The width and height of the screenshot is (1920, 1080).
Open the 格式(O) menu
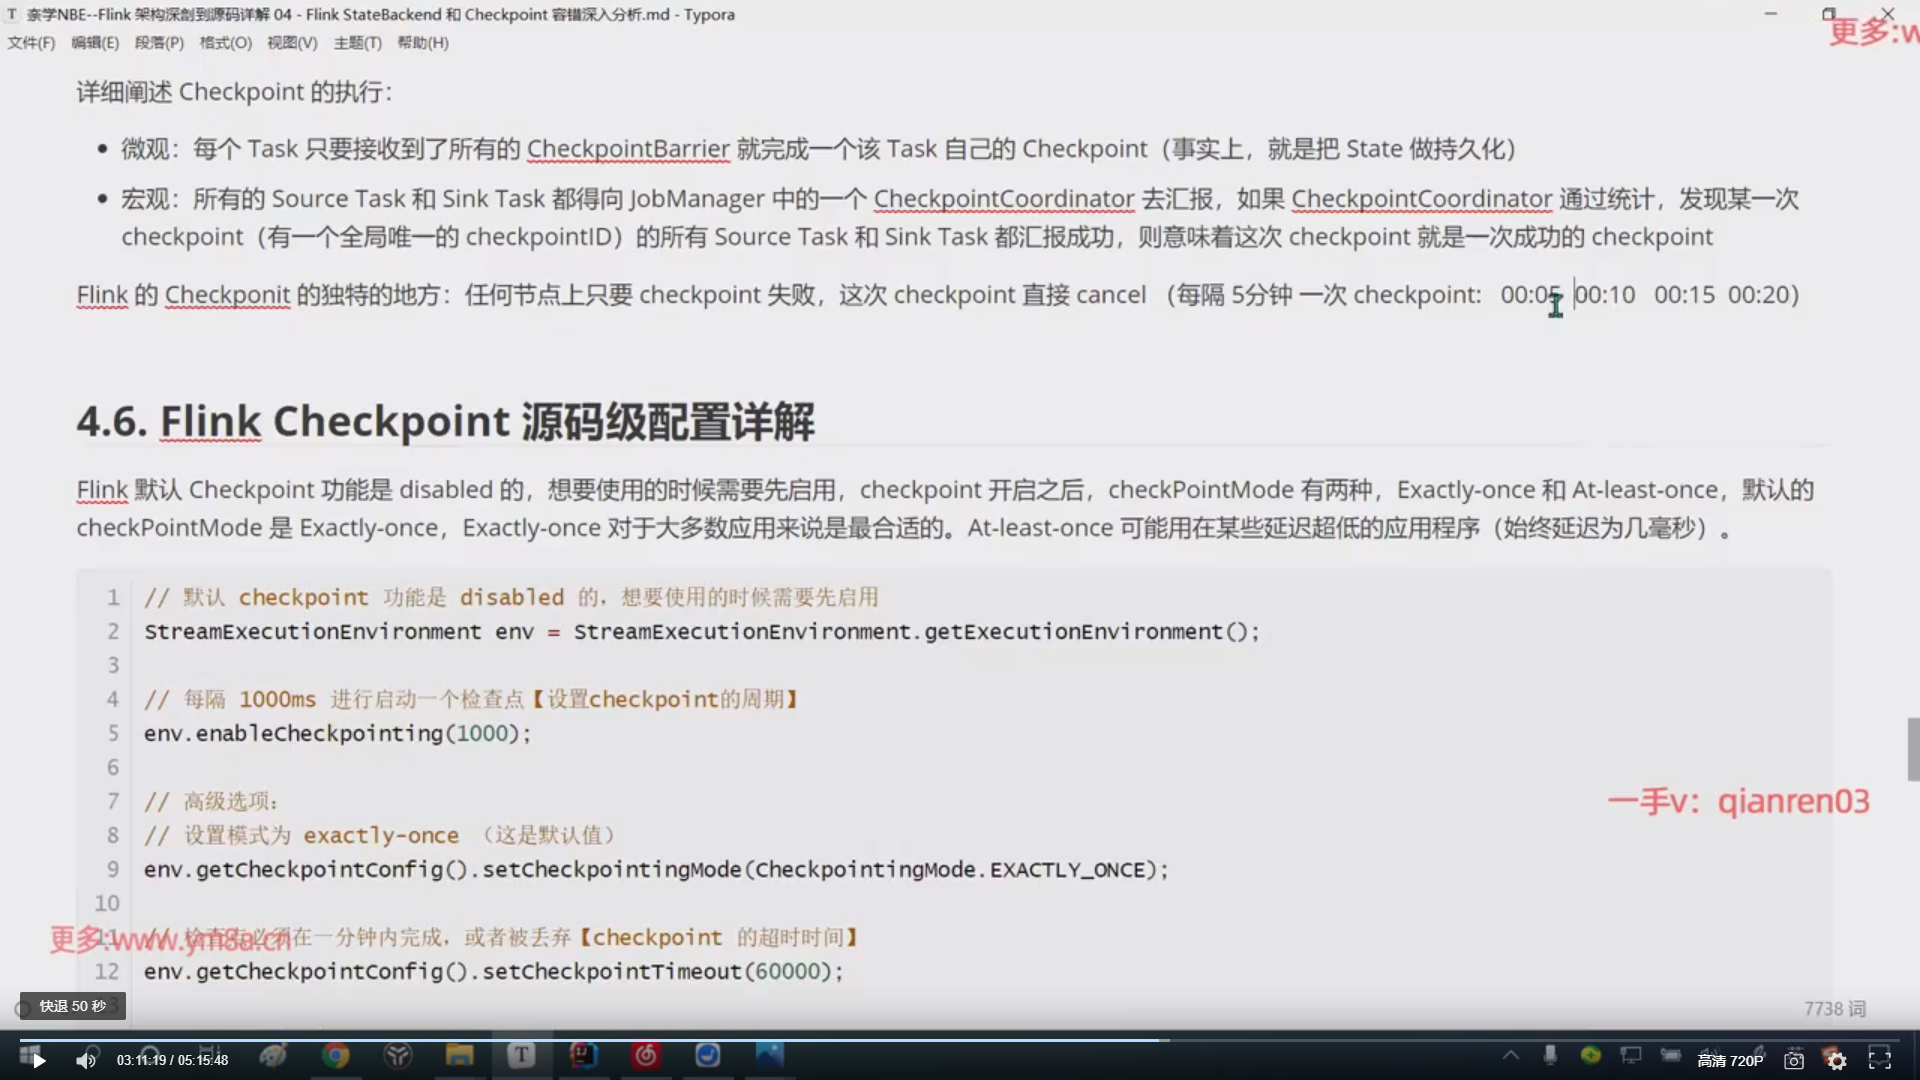click(225, 43)
